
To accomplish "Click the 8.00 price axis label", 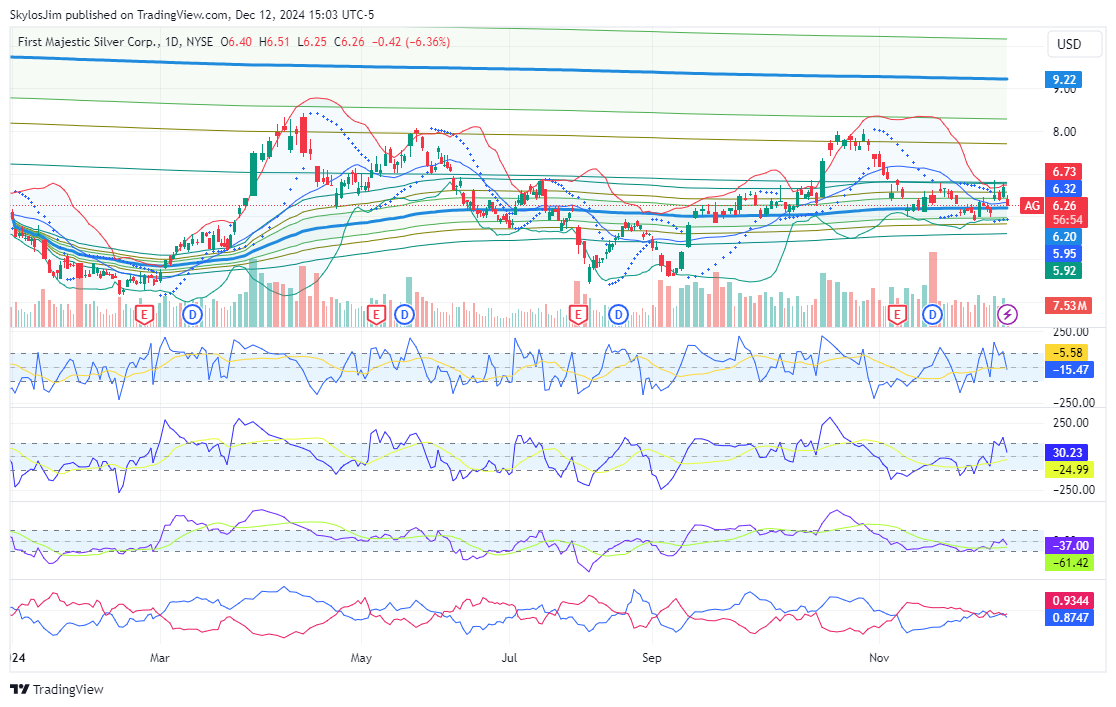I will pos(1064,132).
